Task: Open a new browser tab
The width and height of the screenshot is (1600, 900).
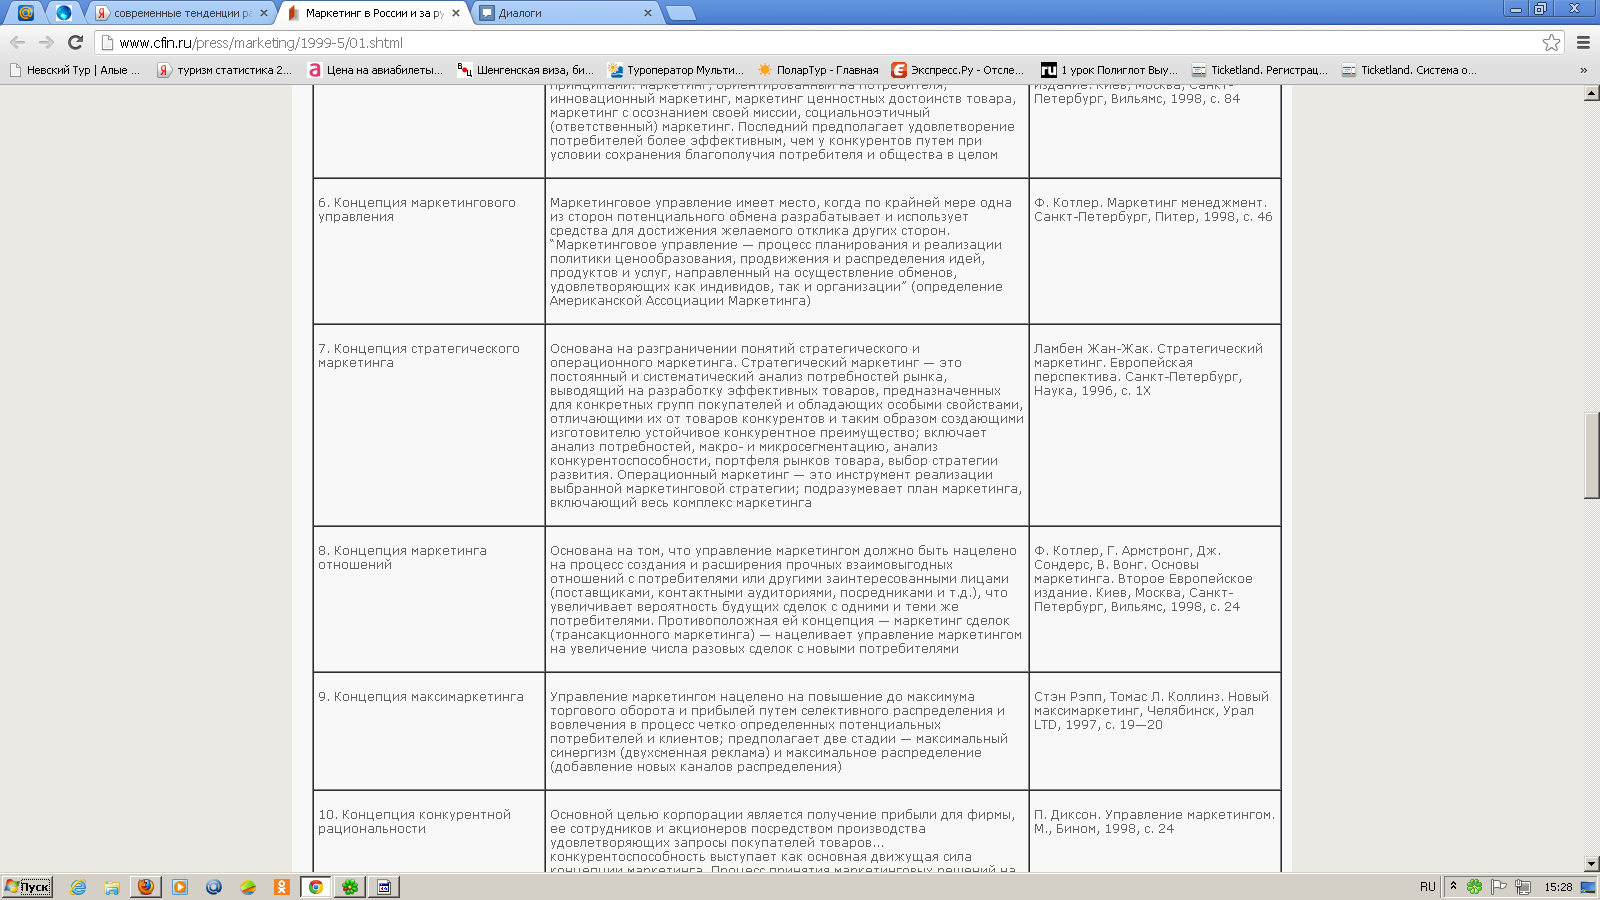Action: tap(680, 13)
